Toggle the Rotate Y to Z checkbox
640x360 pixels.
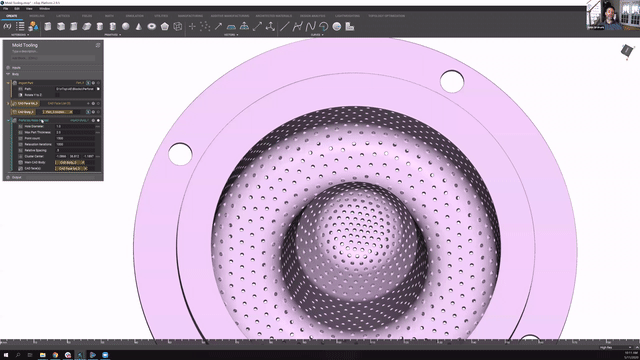(x=57, y=95)
